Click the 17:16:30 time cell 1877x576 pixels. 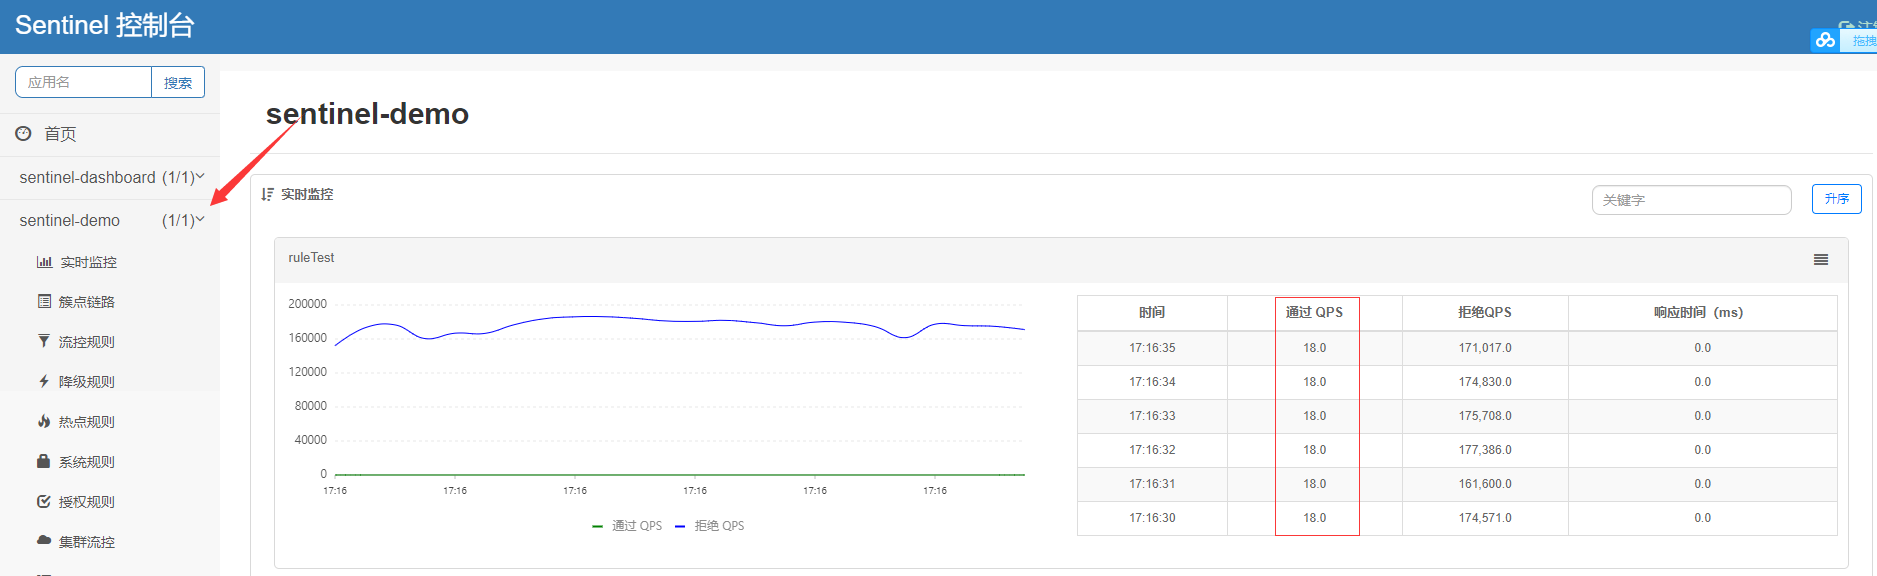(x=1152, y=518)
